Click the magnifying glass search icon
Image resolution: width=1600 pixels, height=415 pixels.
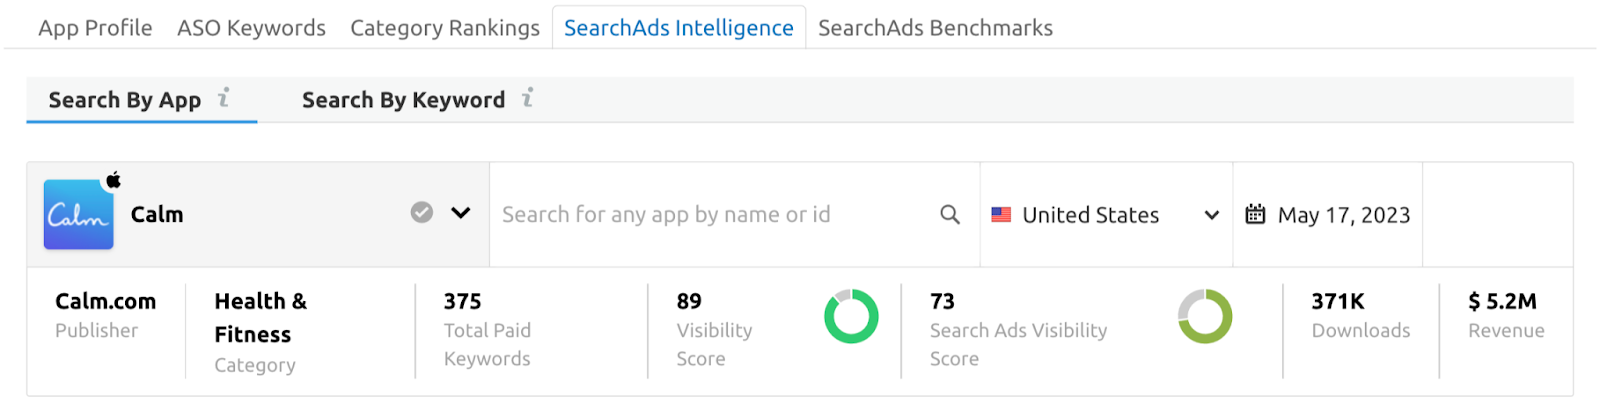[x=950, y=215]
